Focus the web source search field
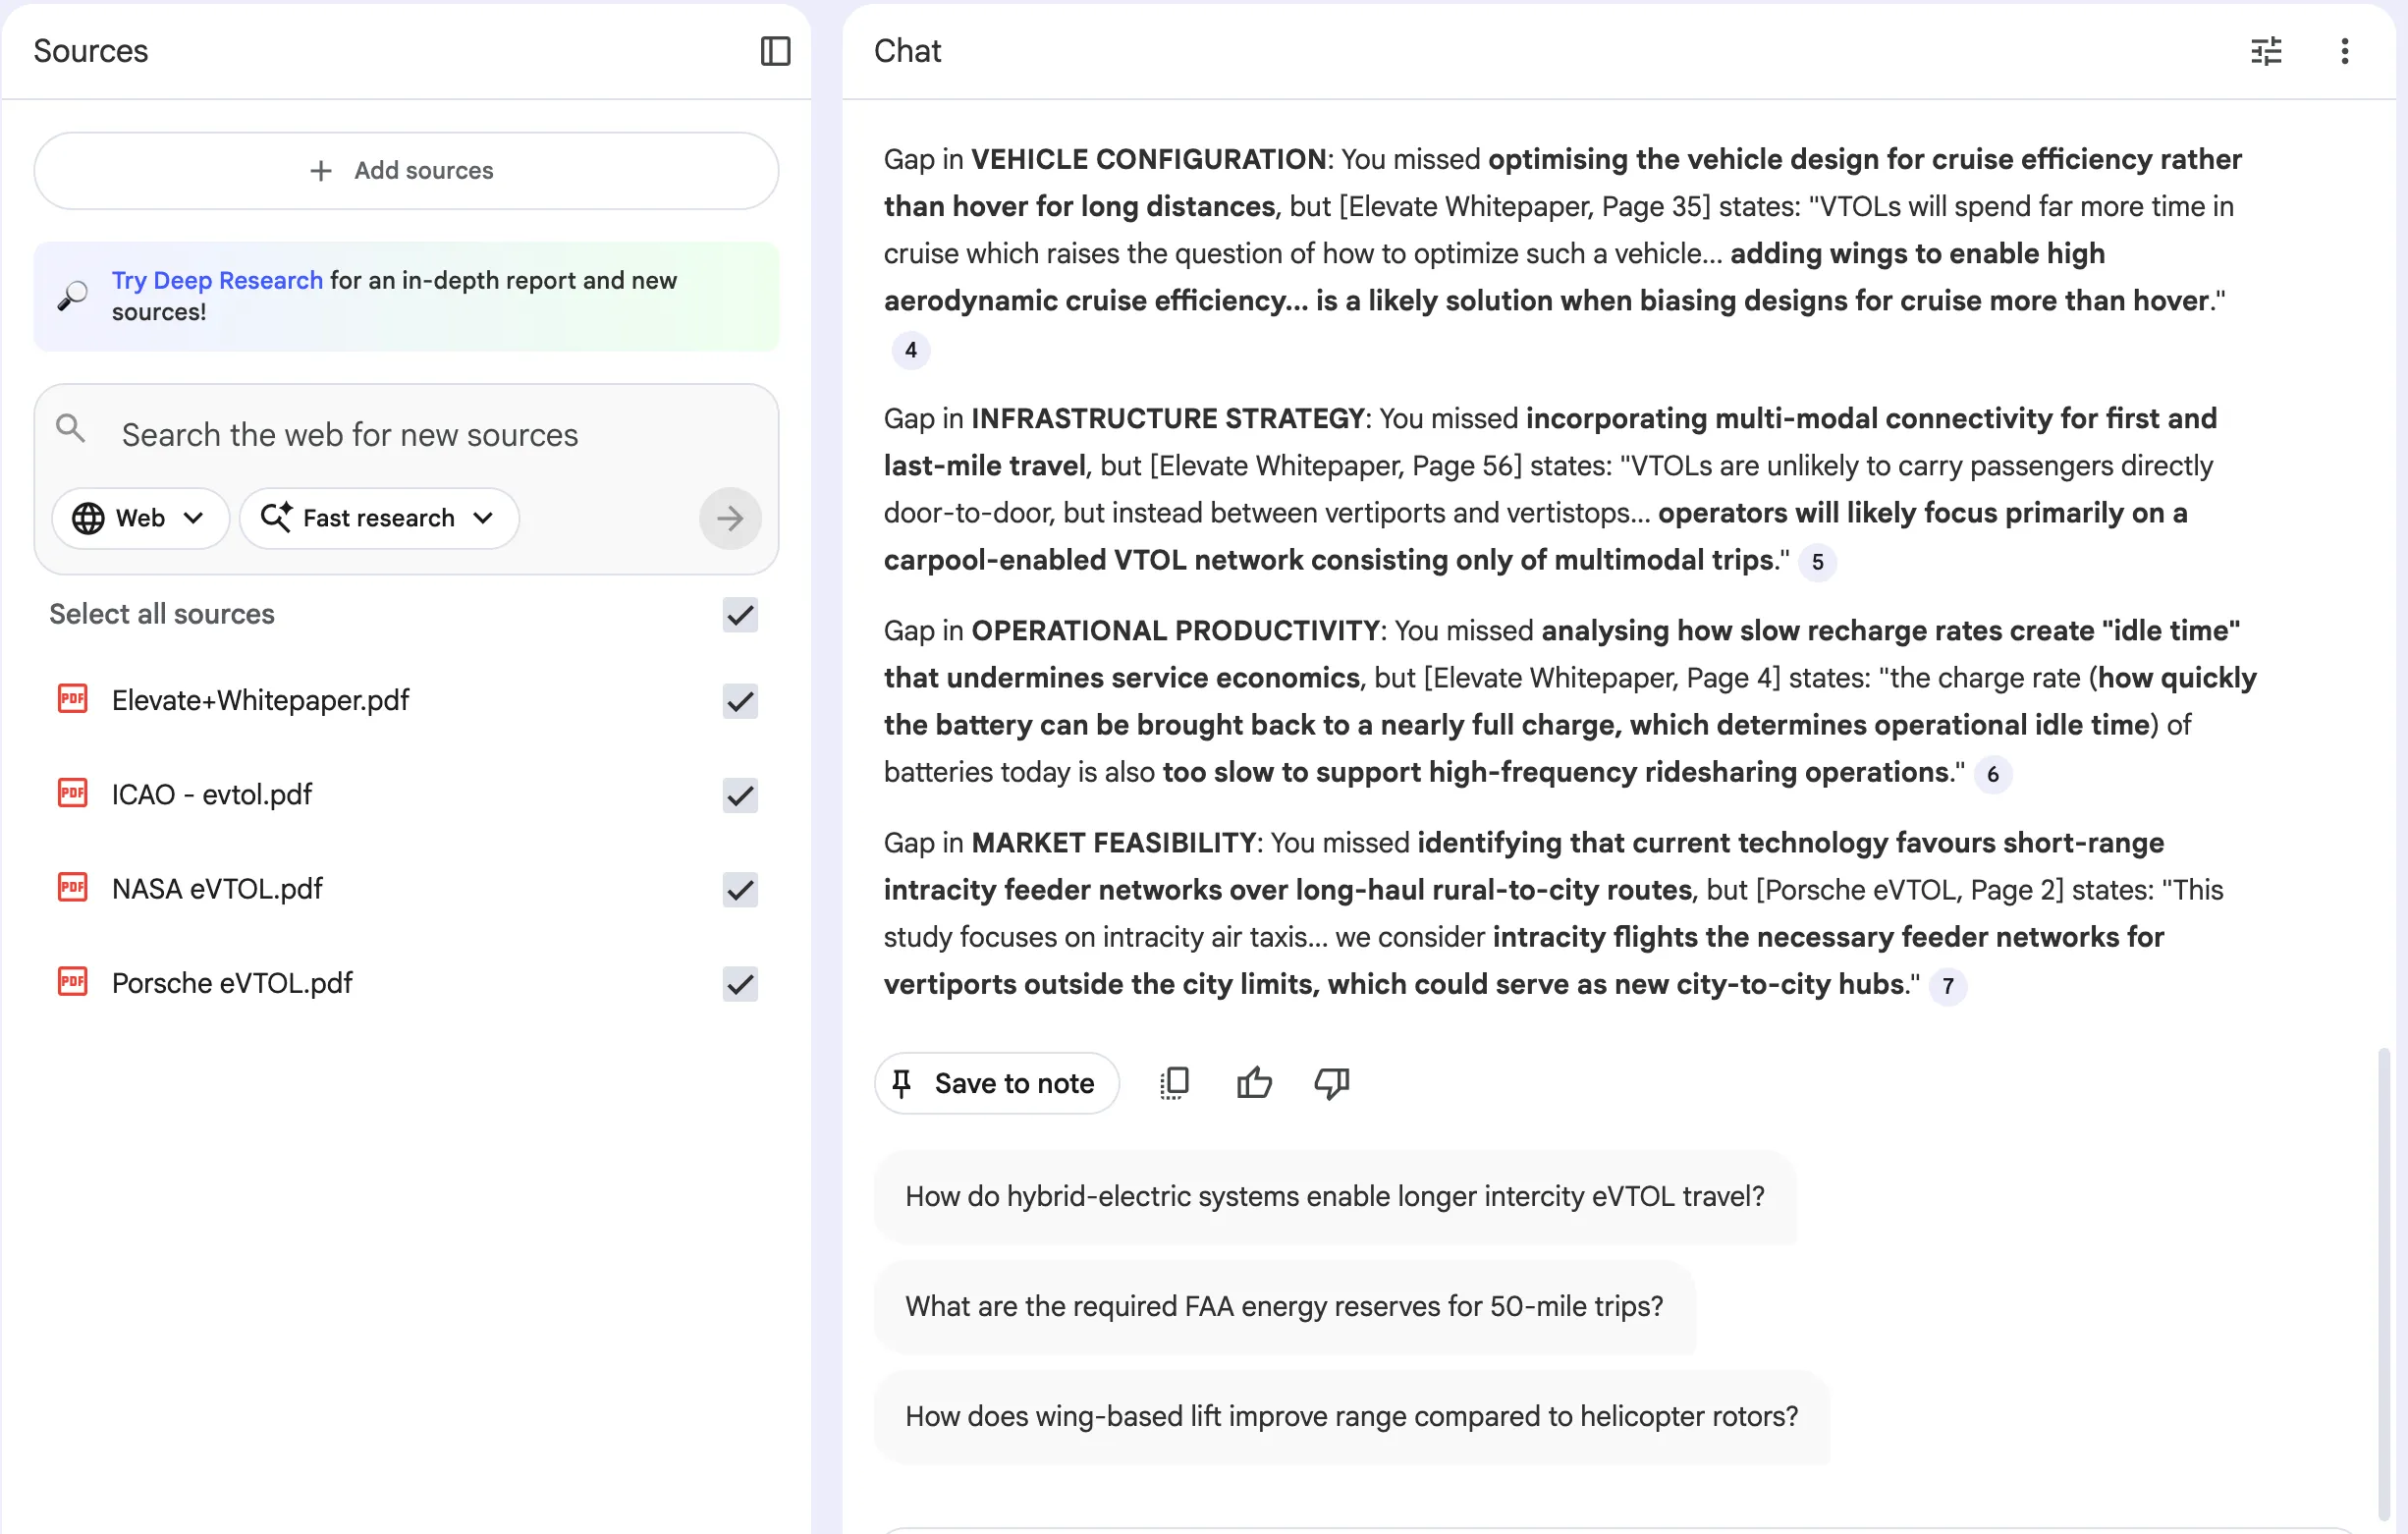2408x1534 pixels. (400, 435)
